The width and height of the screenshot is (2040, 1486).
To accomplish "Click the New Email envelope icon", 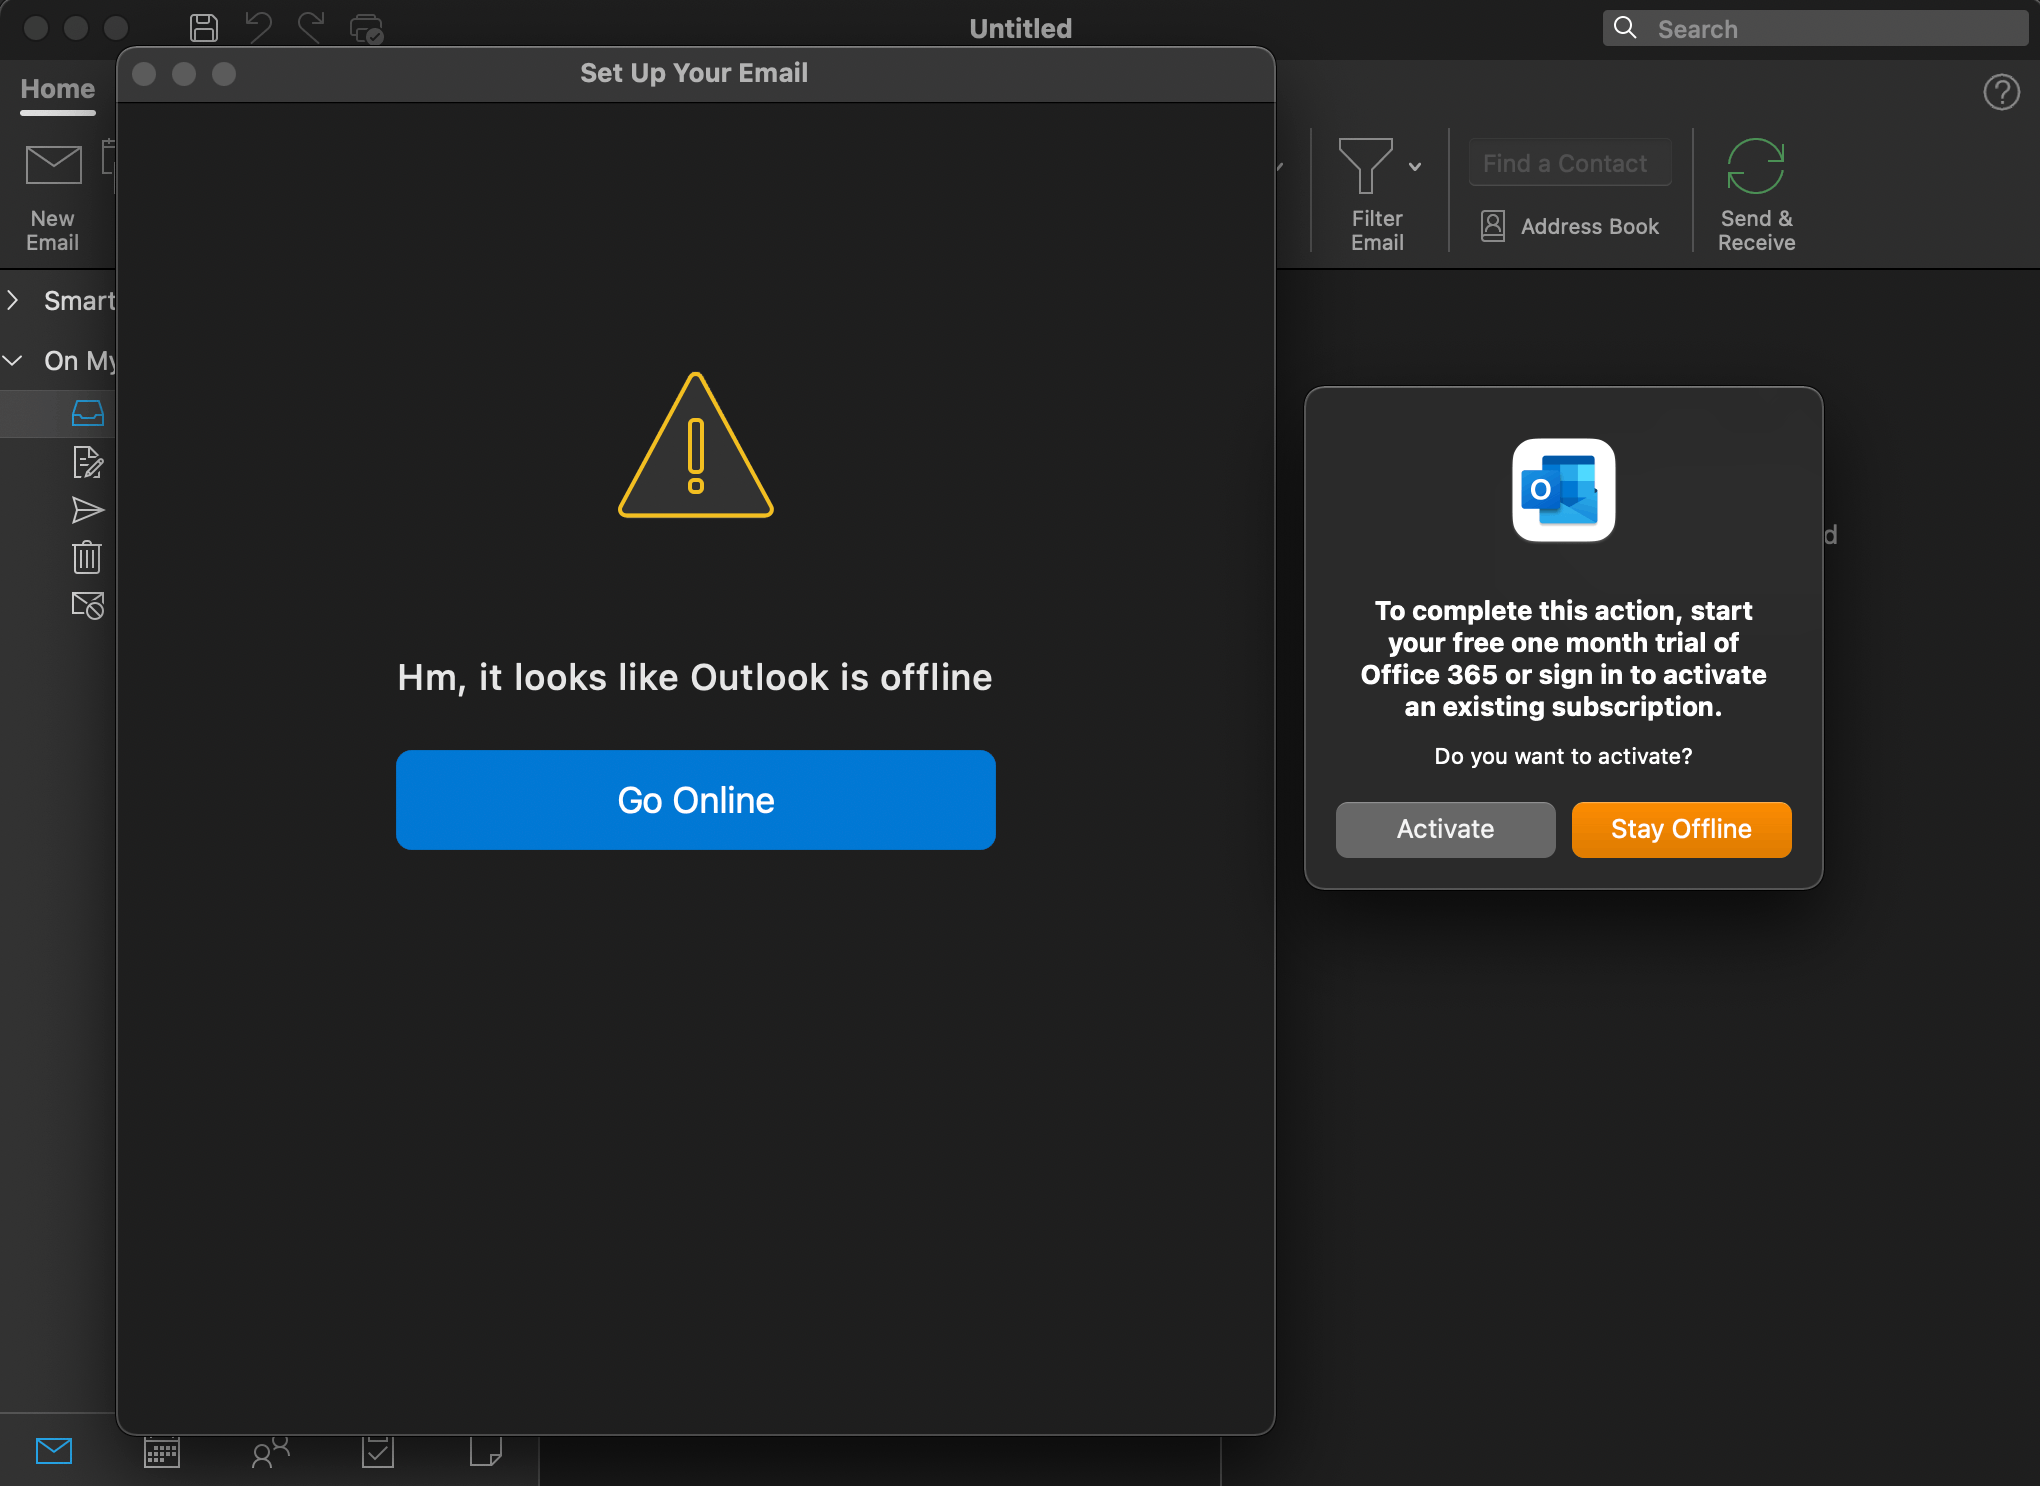I will click(x=53, y=165).
